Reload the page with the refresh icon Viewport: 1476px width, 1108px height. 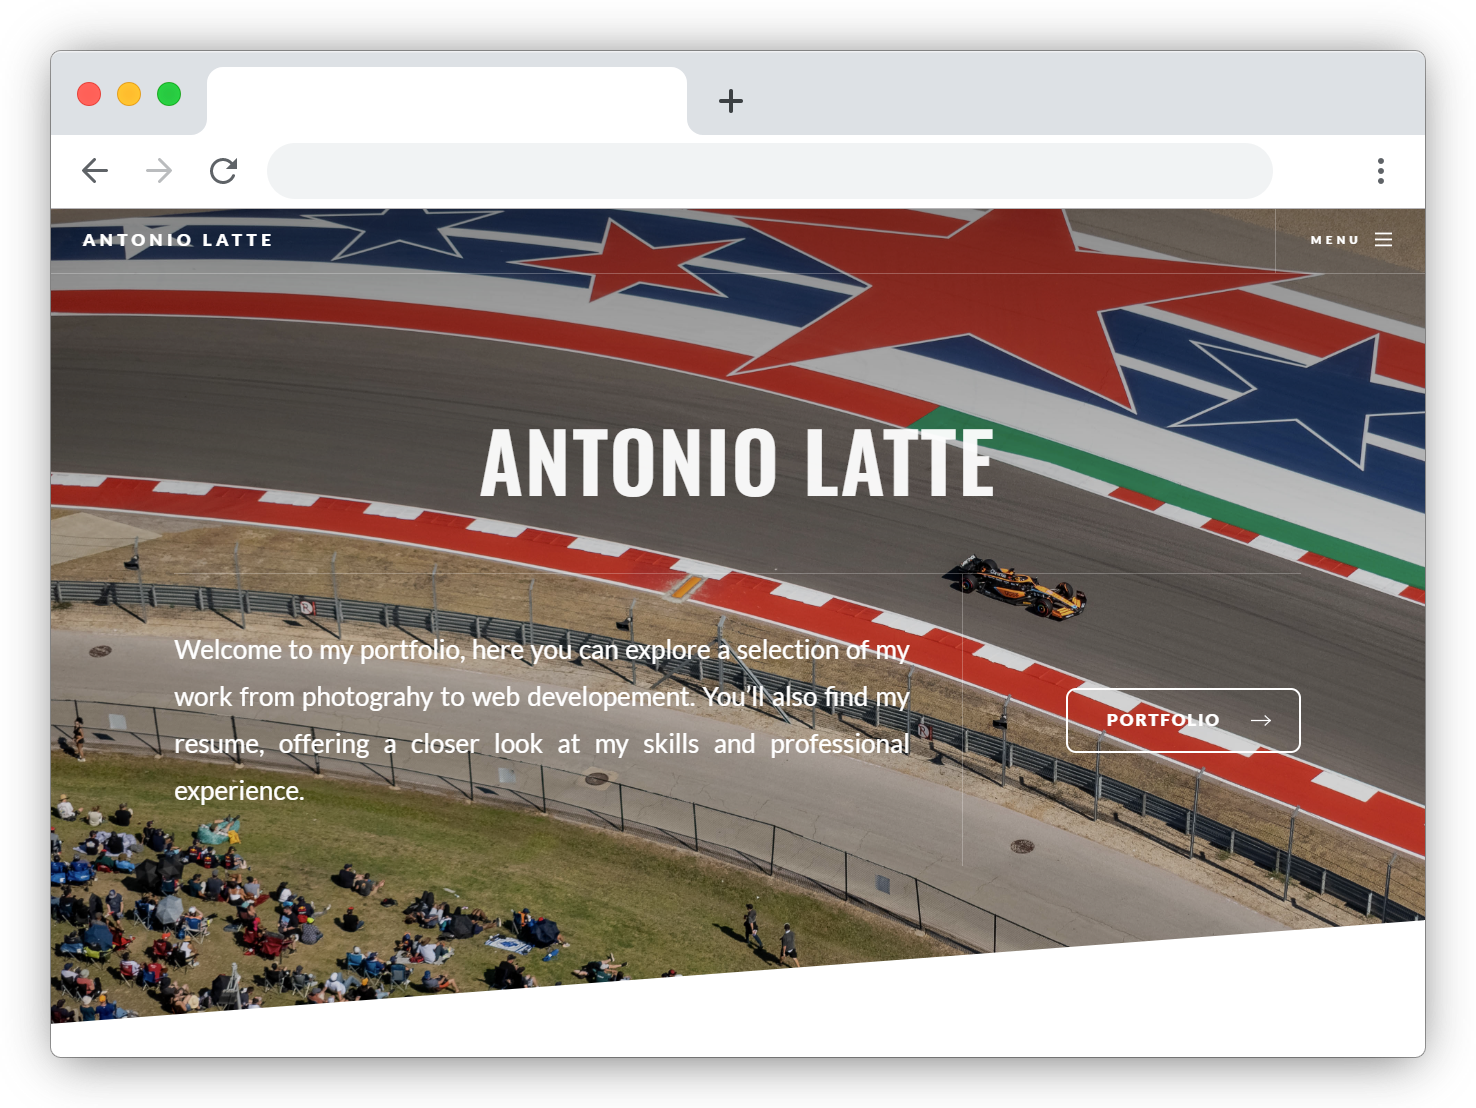223,171
